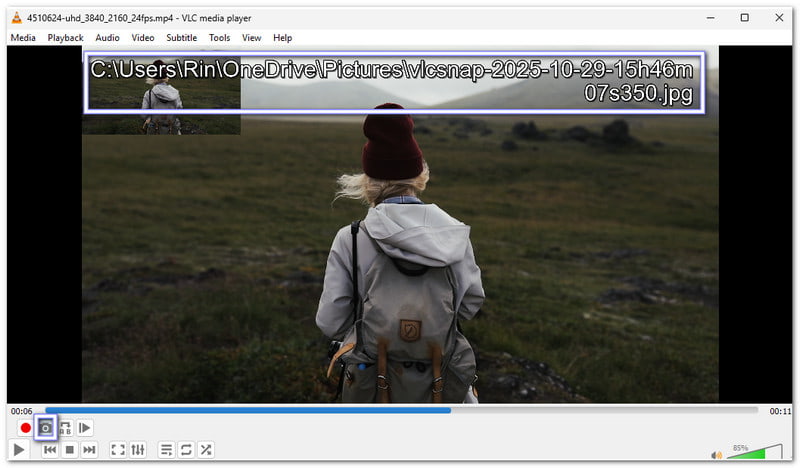Show the playlist view
The width and height of the screenshot is (800, 468).
(166, 450)
